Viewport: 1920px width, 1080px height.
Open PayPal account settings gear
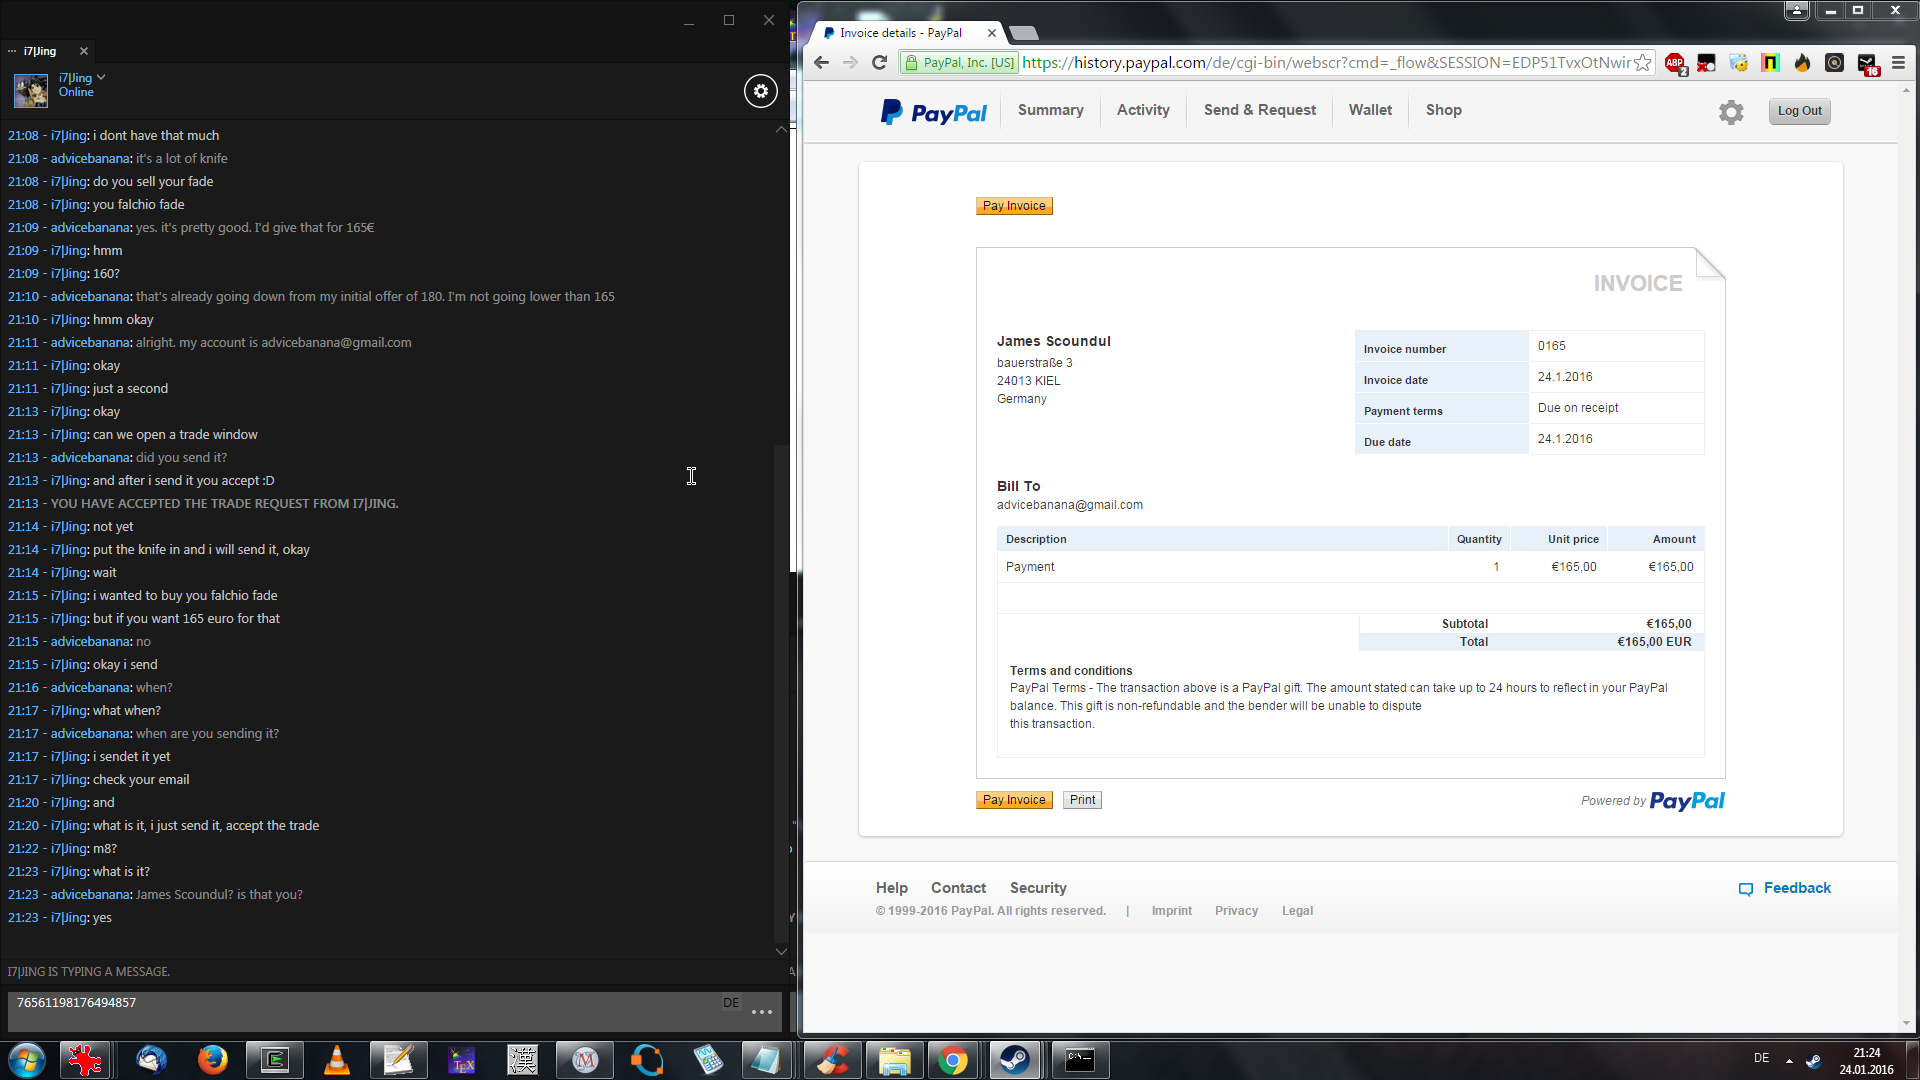point(1731,112)
